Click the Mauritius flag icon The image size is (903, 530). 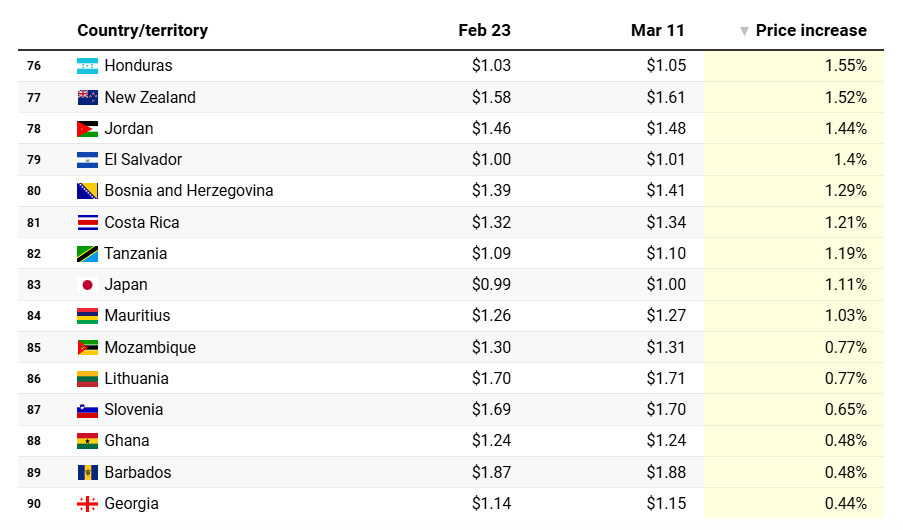pyautogui.click(x=87, y=316)
